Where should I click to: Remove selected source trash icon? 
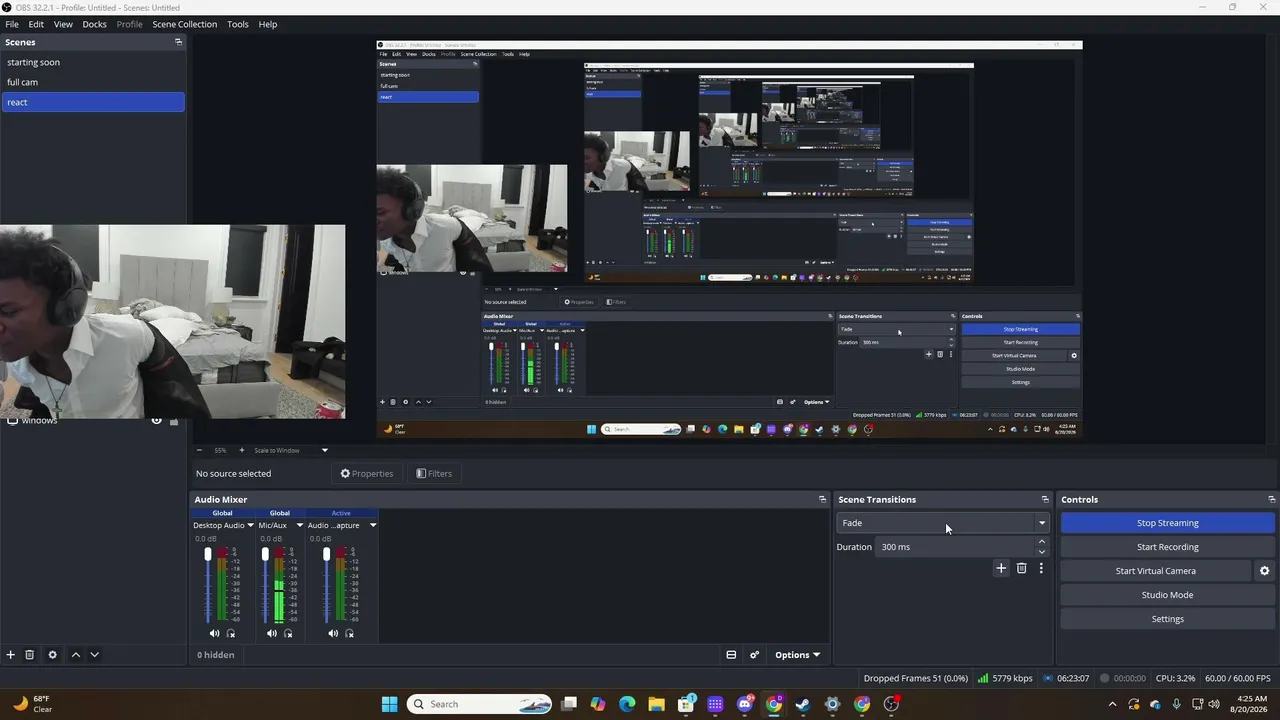click(30, 655)
